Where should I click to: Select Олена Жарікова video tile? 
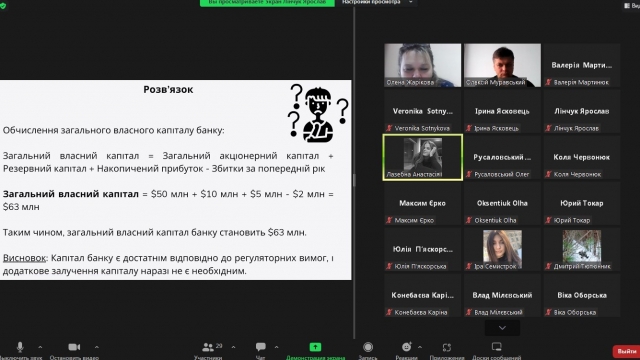pyautogui.click(x=422, y=65)
